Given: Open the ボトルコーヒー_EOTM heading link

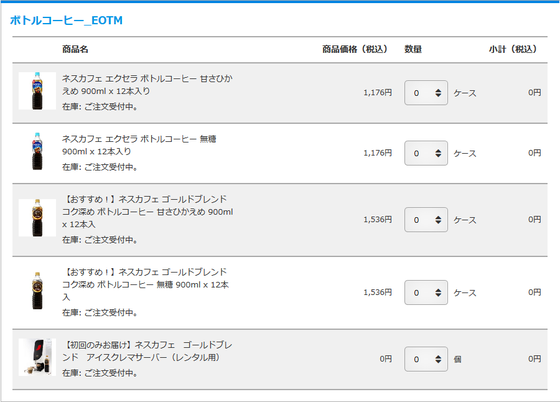Looking at the screenshot, I should click(66, 20).
